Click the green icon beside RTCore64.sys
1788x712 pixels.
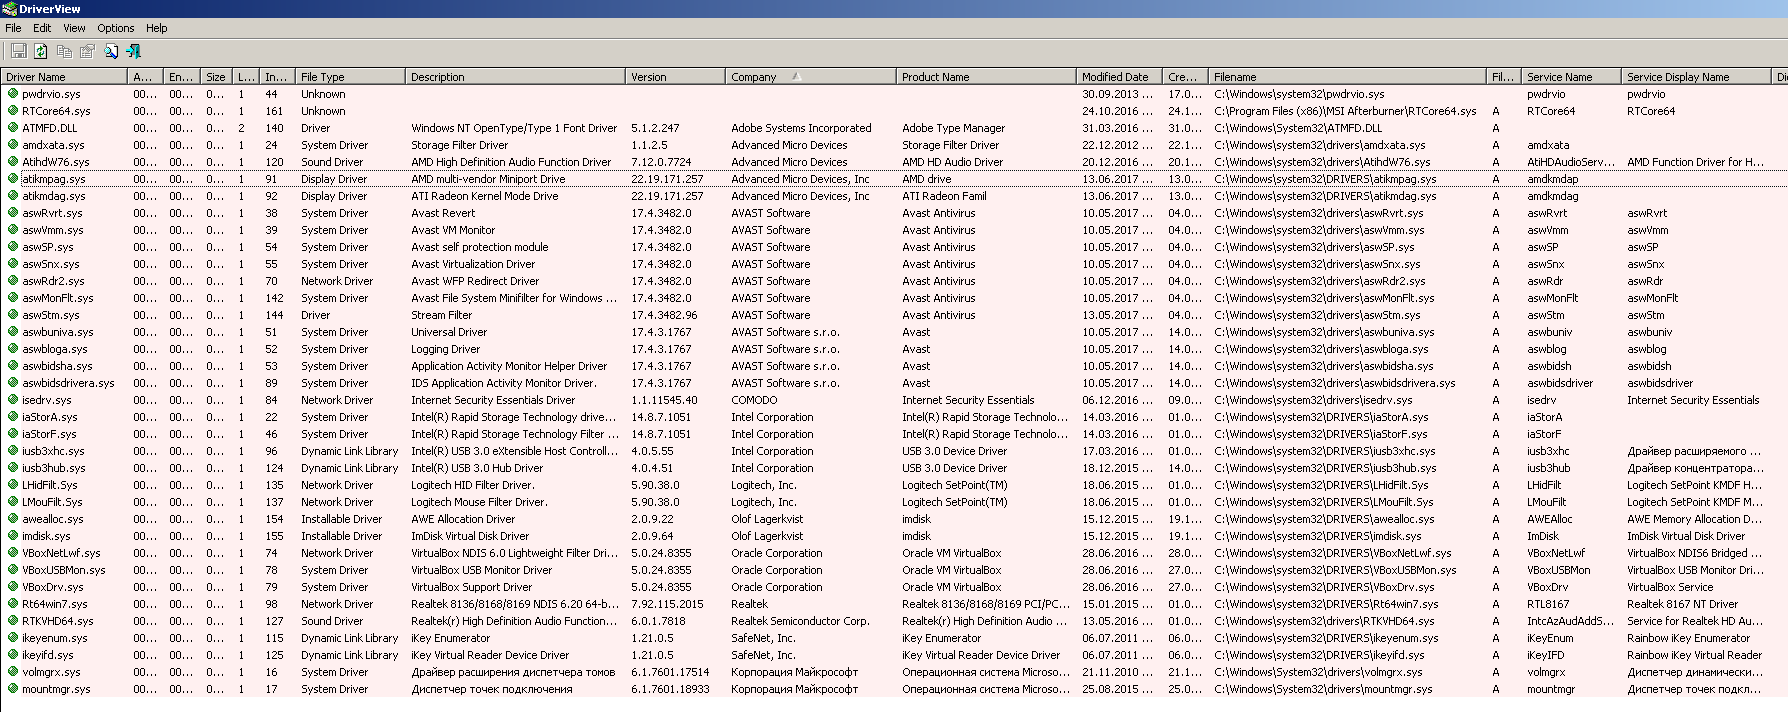(13, 111)
